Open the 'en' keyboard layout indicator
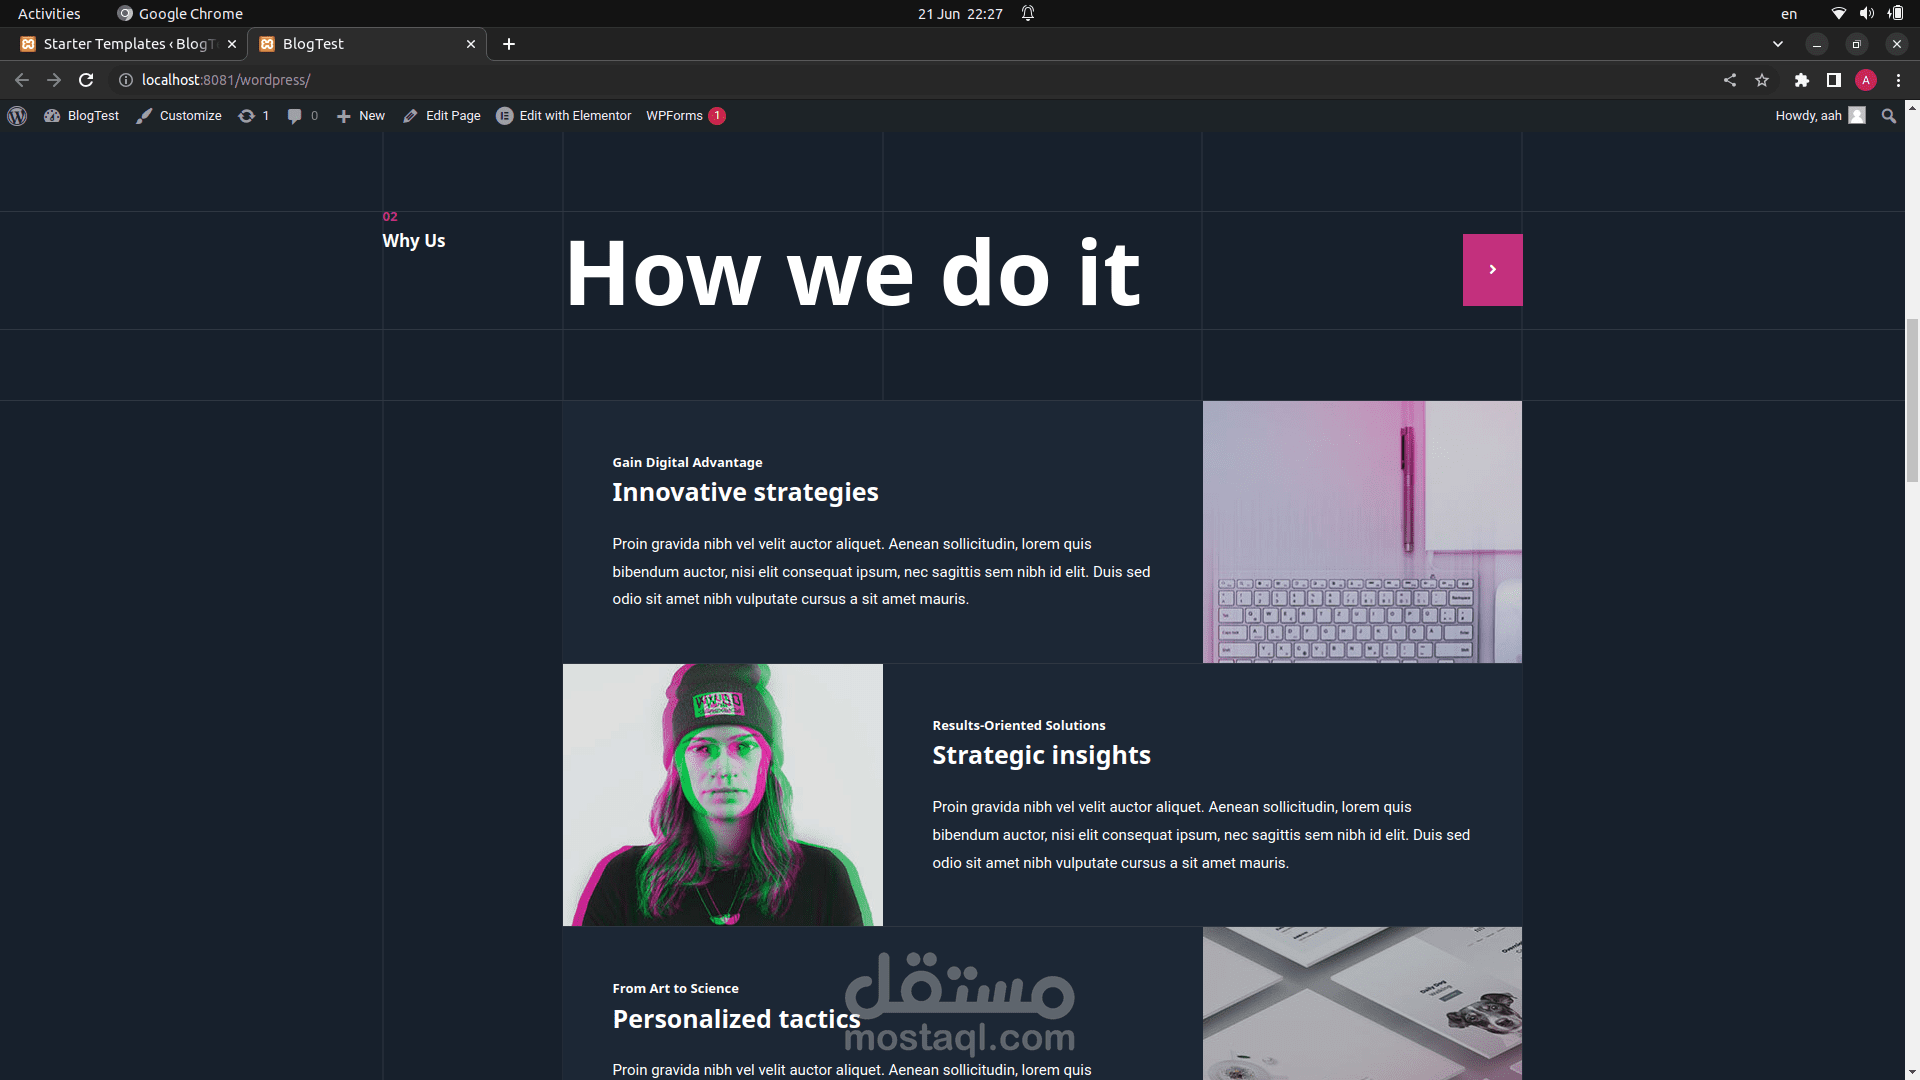 pos(1789,13)
